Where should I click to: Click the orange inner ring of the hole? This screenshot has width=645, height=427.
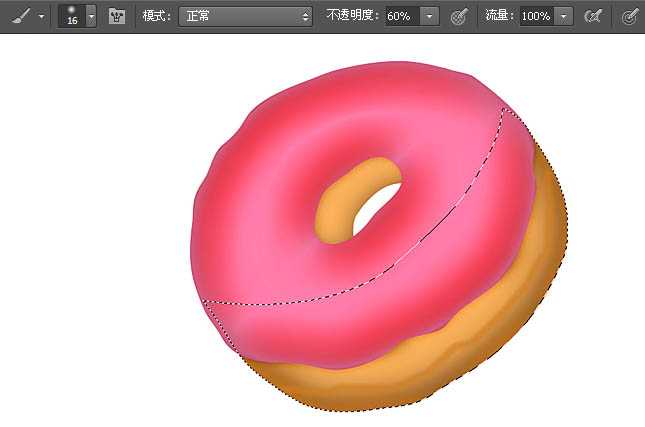point(335,210)
